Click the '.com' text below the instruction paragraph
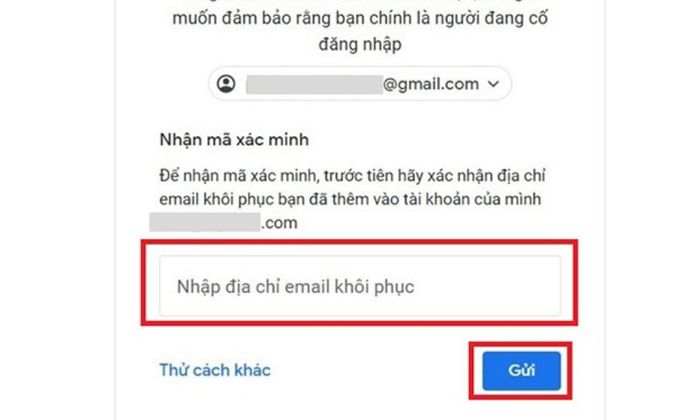 [x=279, y=223]
